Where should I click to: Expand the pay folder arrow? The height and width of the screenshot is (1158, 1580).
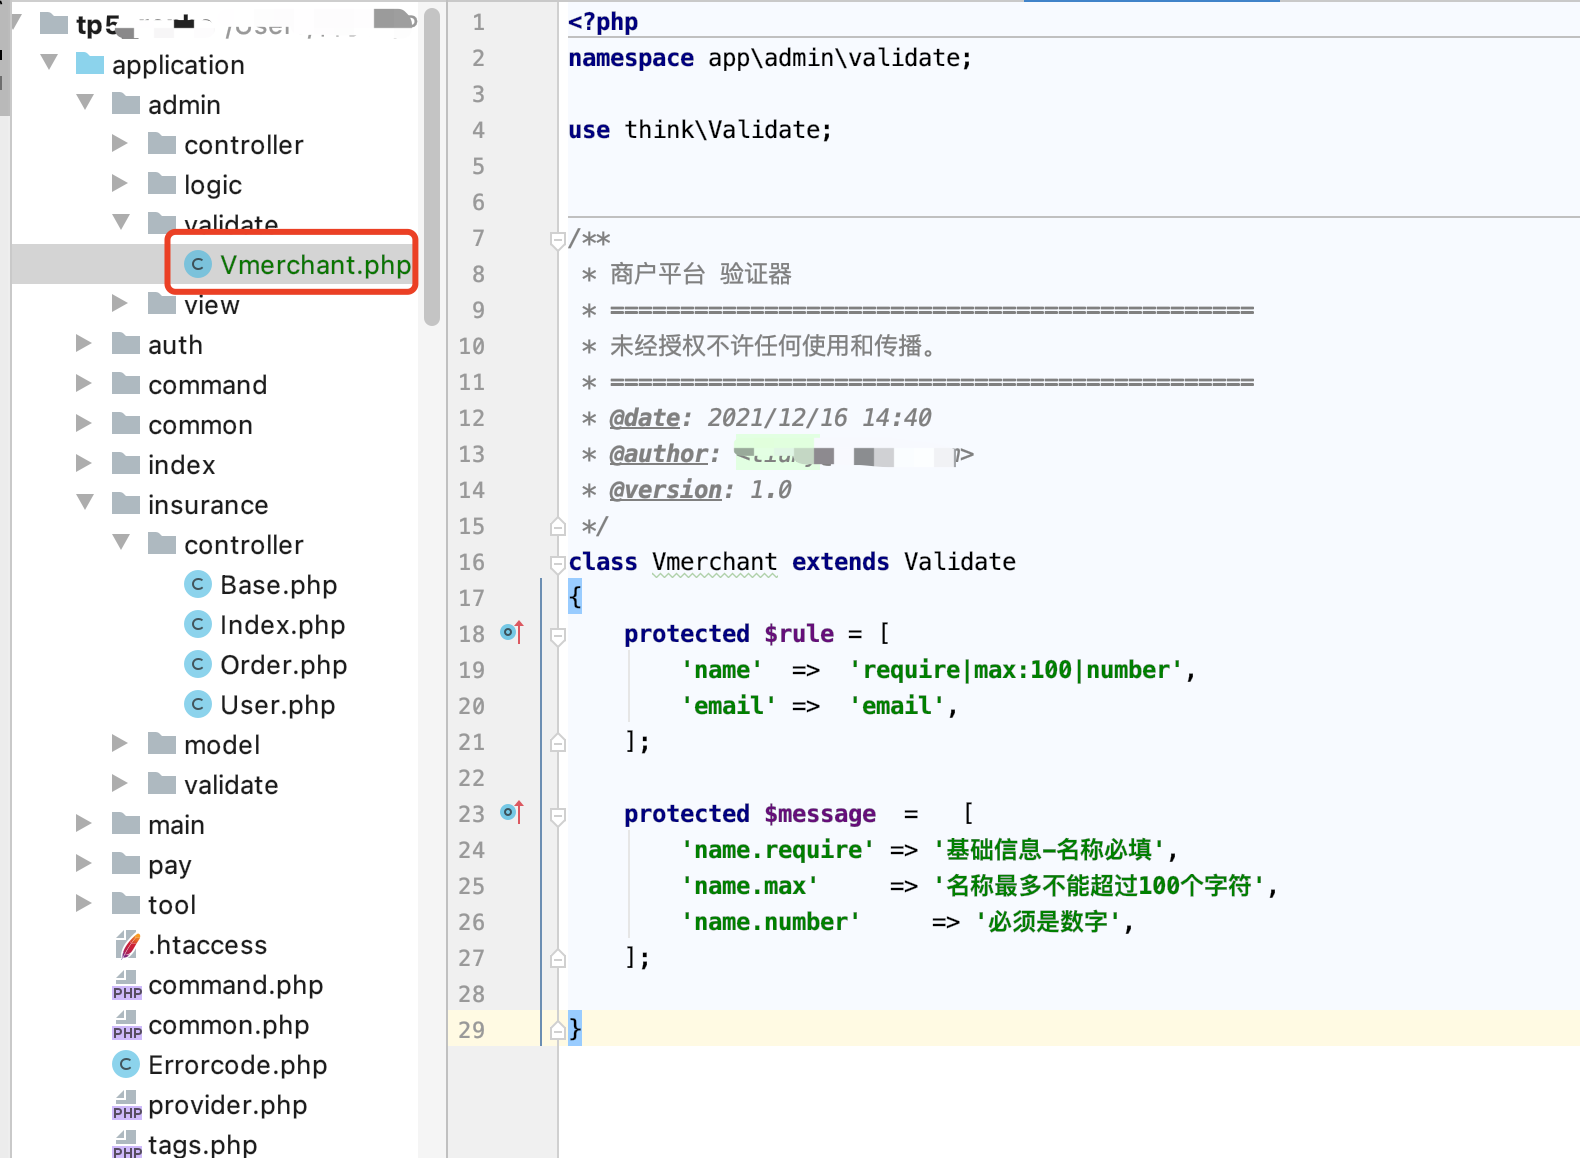(84, 863)
